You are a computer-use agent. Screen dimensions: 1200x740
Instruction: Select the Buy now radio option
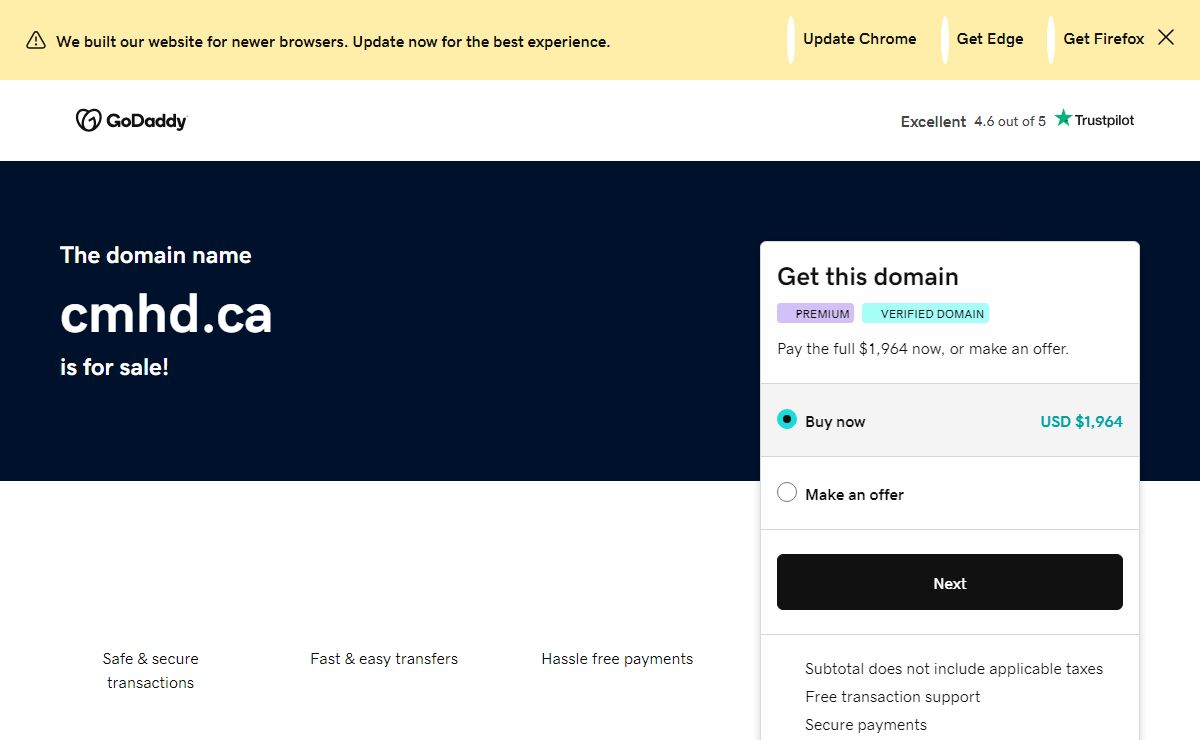[787, 420]
